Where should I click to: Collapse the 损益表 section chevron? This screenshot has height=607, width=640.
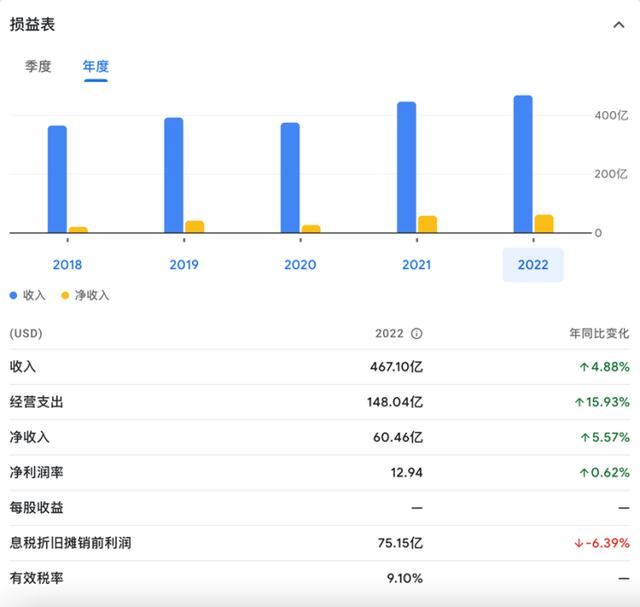(x=617, y=26)
